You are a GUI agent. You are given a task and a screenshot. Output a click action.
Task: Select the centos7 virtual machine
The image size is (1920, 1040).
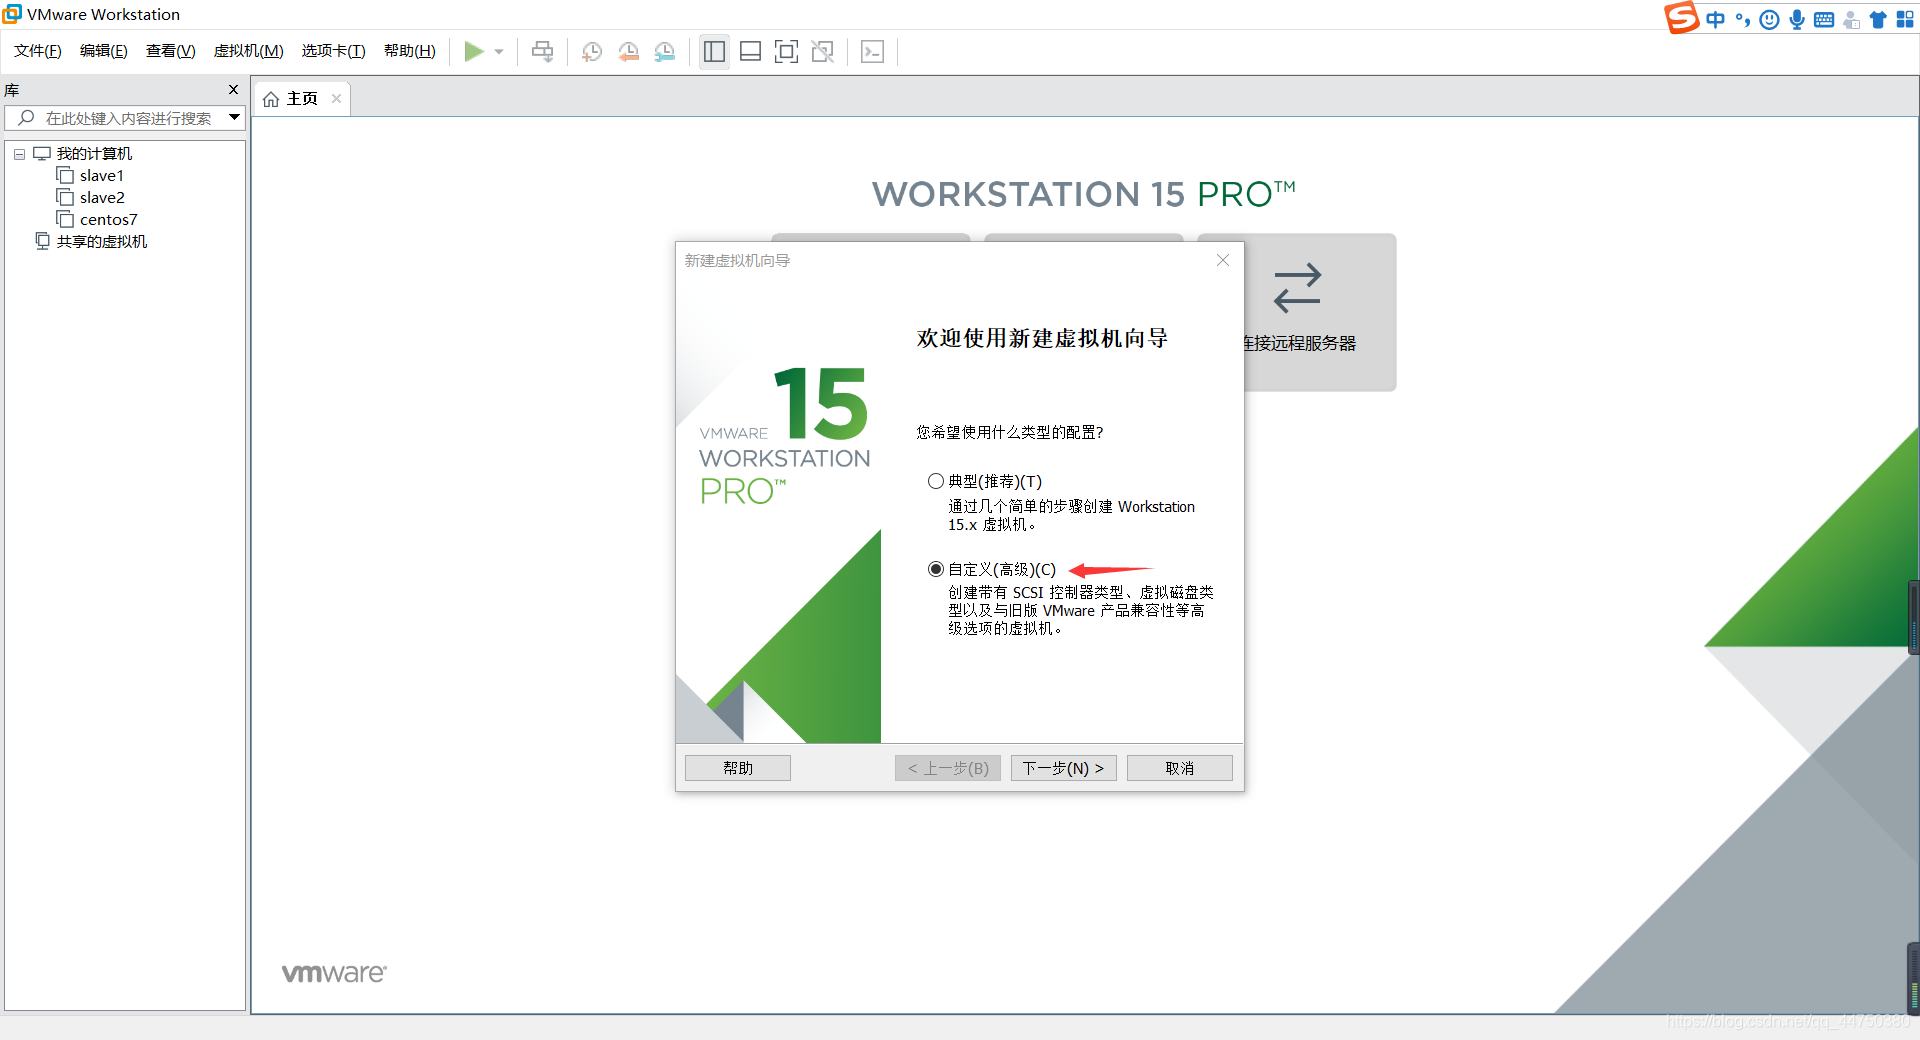[108, 220]
